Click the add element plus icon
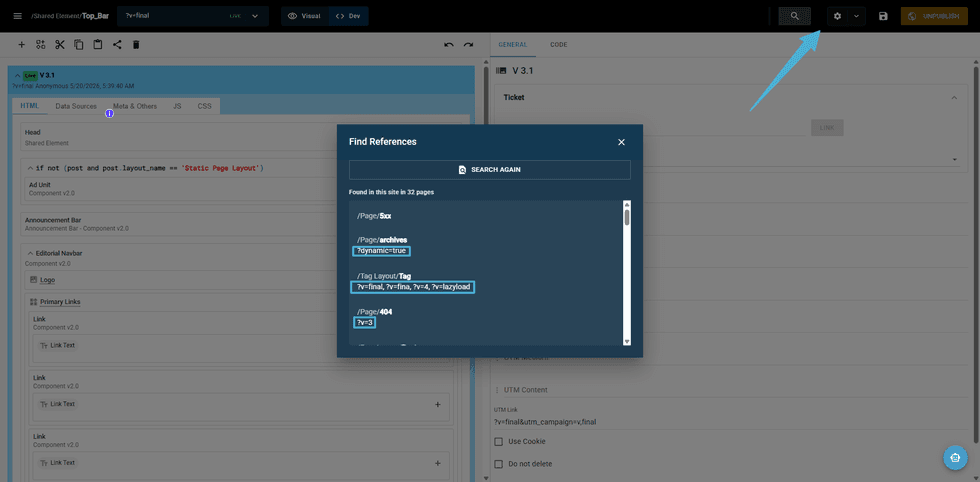 [22, 44]
